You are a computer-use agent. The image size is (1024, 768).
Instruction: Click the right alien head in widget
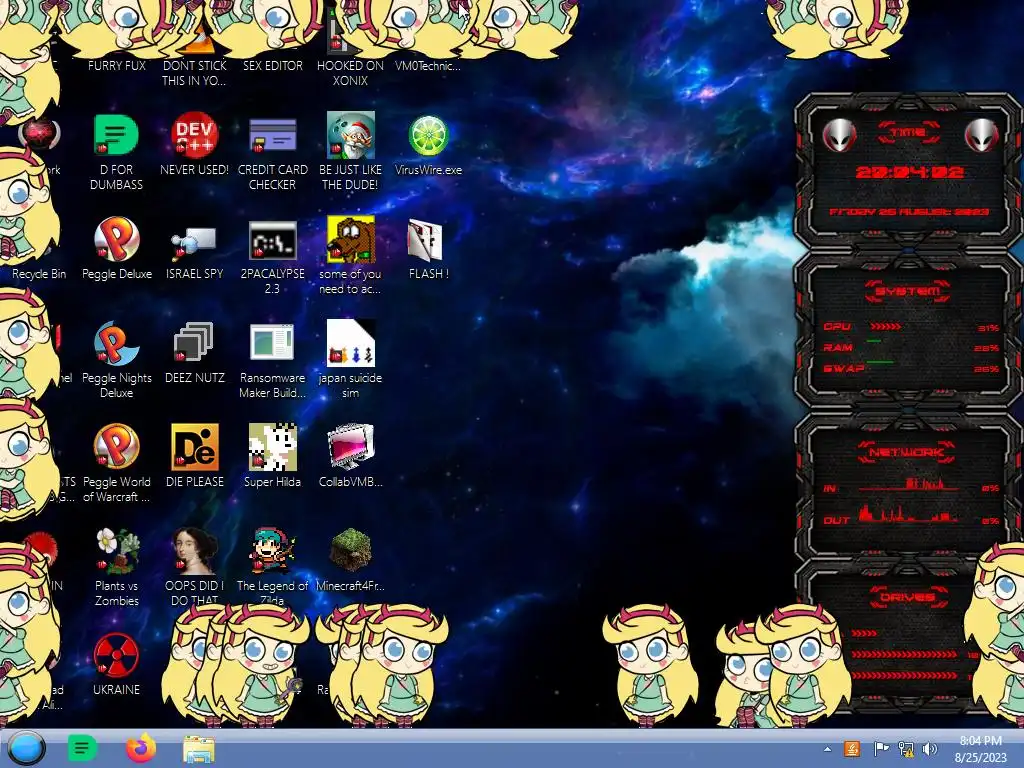pyautogui.click(x=981, y=135)
